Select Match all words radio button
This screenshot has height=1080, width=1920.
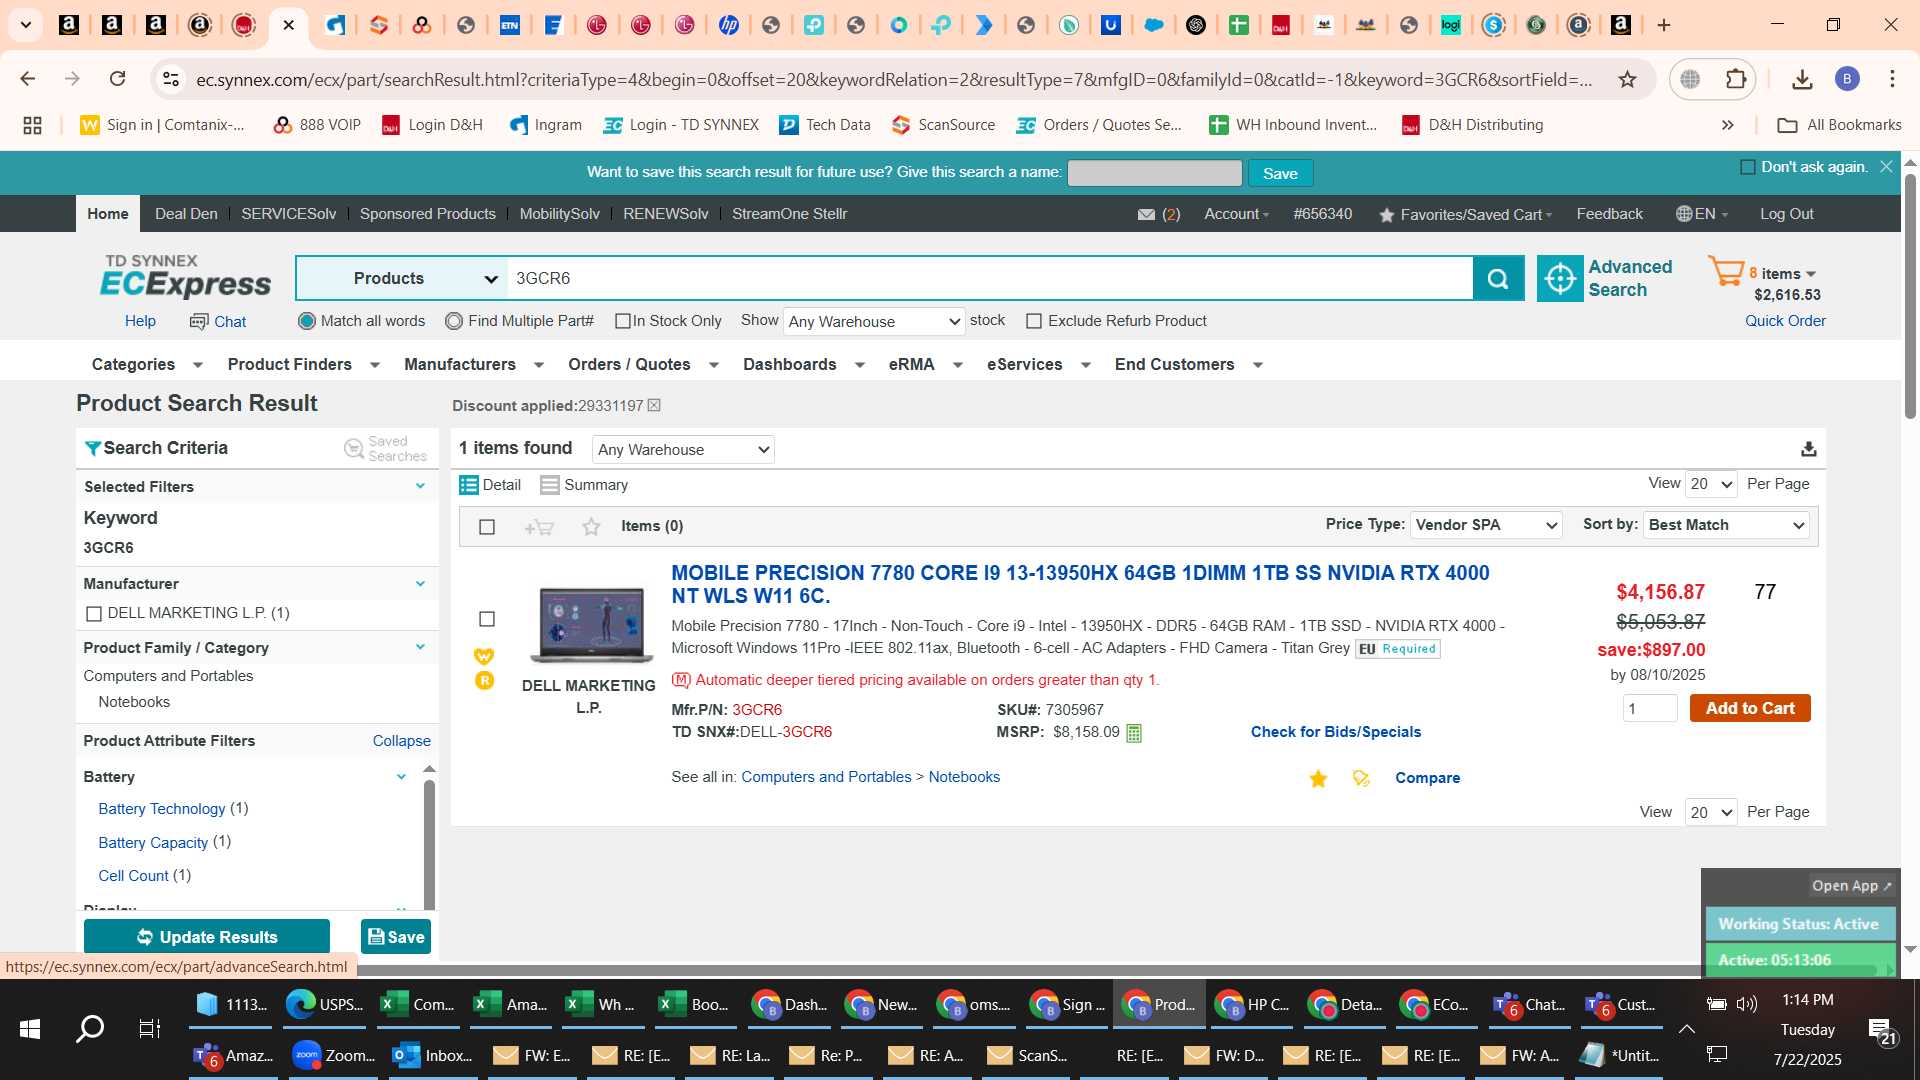coord(307,321)
